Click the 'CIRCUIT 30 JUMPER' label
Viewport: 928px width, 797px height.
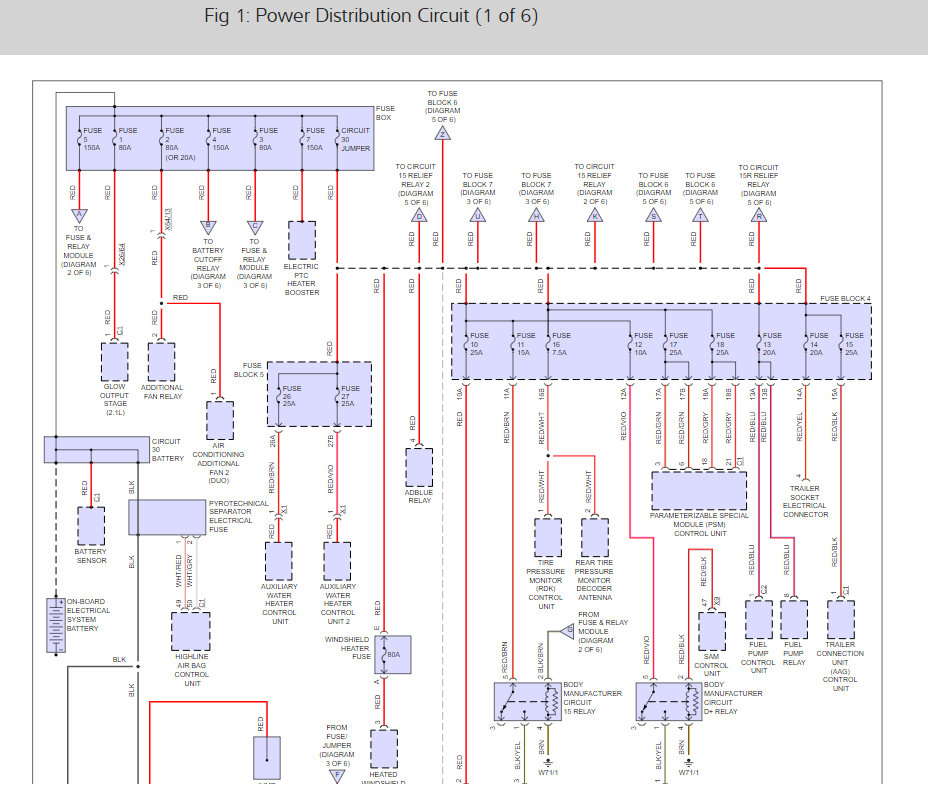[355, 139]
